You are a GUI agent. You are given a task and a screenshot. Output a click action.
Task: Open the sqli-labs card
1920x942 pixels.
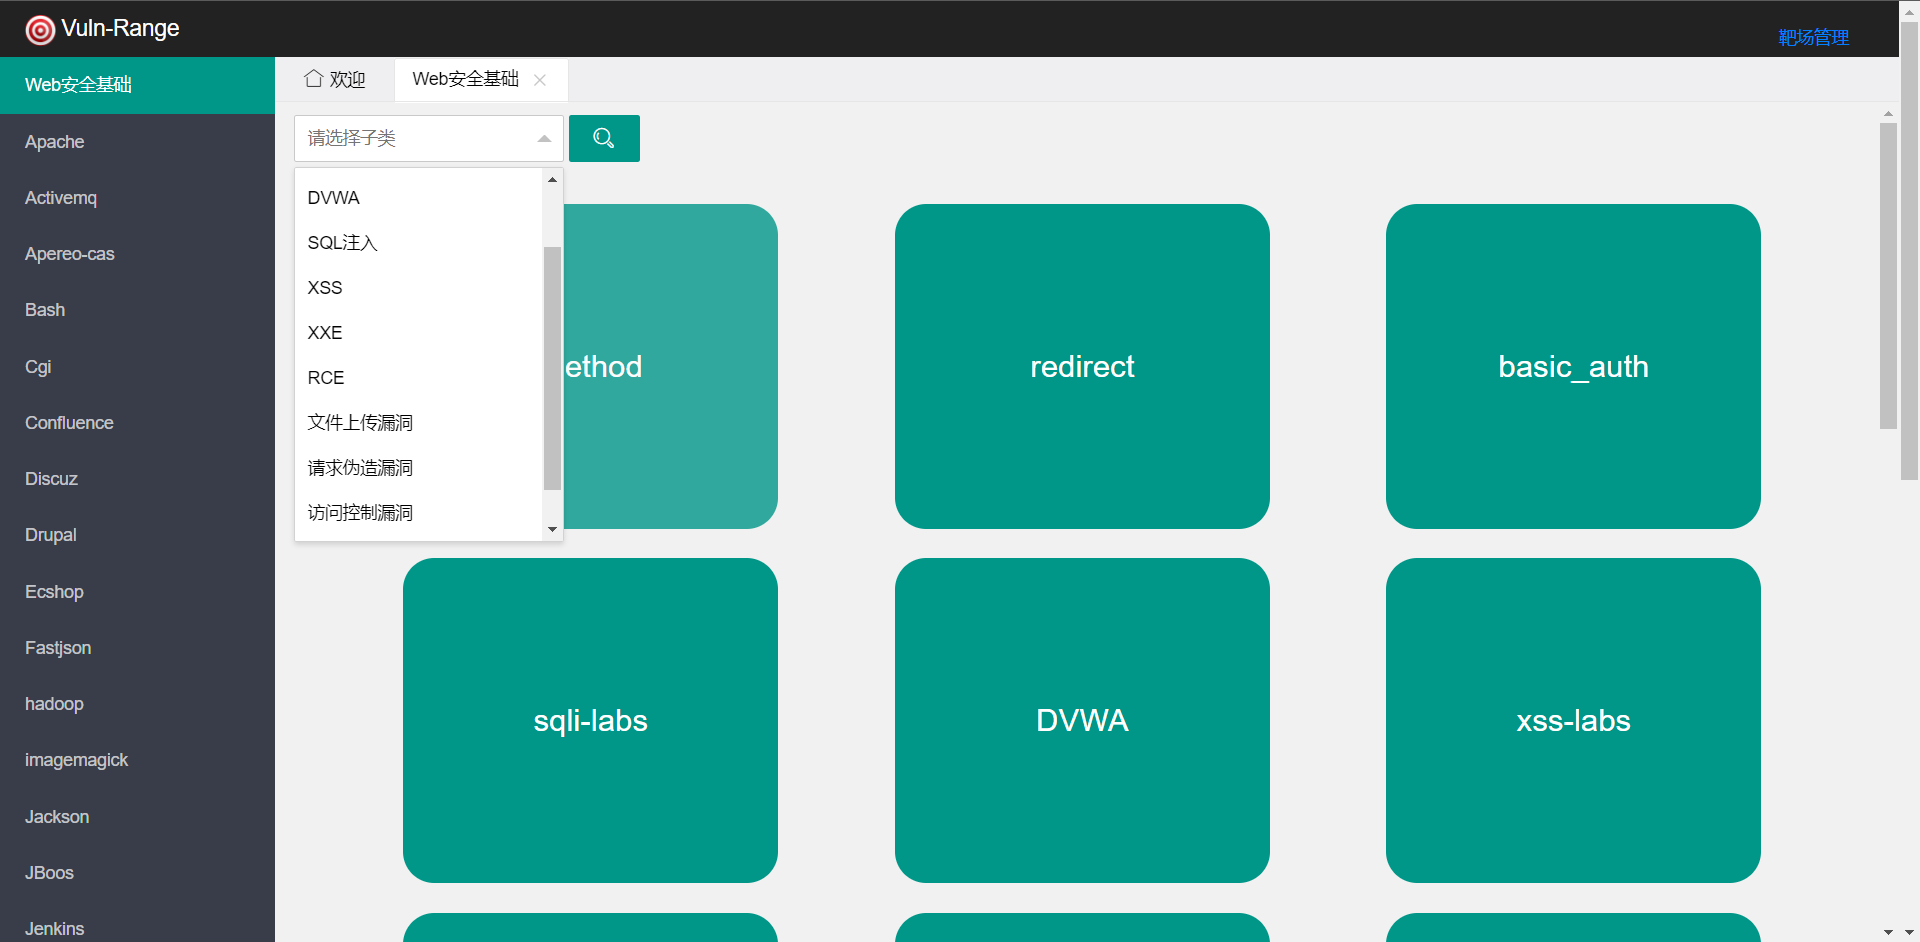(590, 720)
